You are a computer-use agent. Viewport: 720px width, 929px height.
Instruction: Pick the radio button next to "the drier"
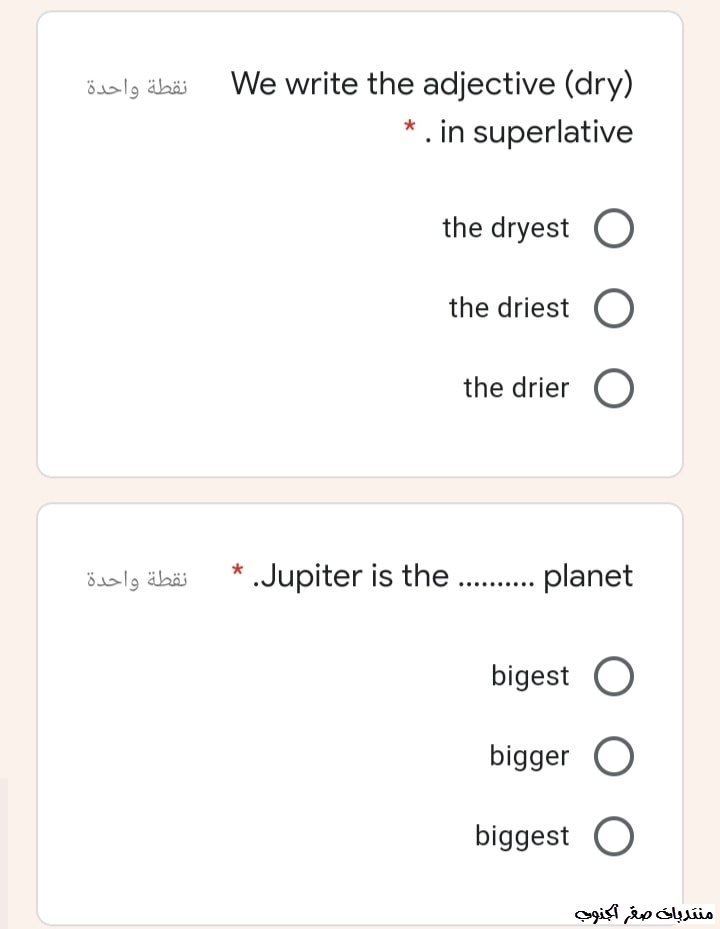point(614,389)
